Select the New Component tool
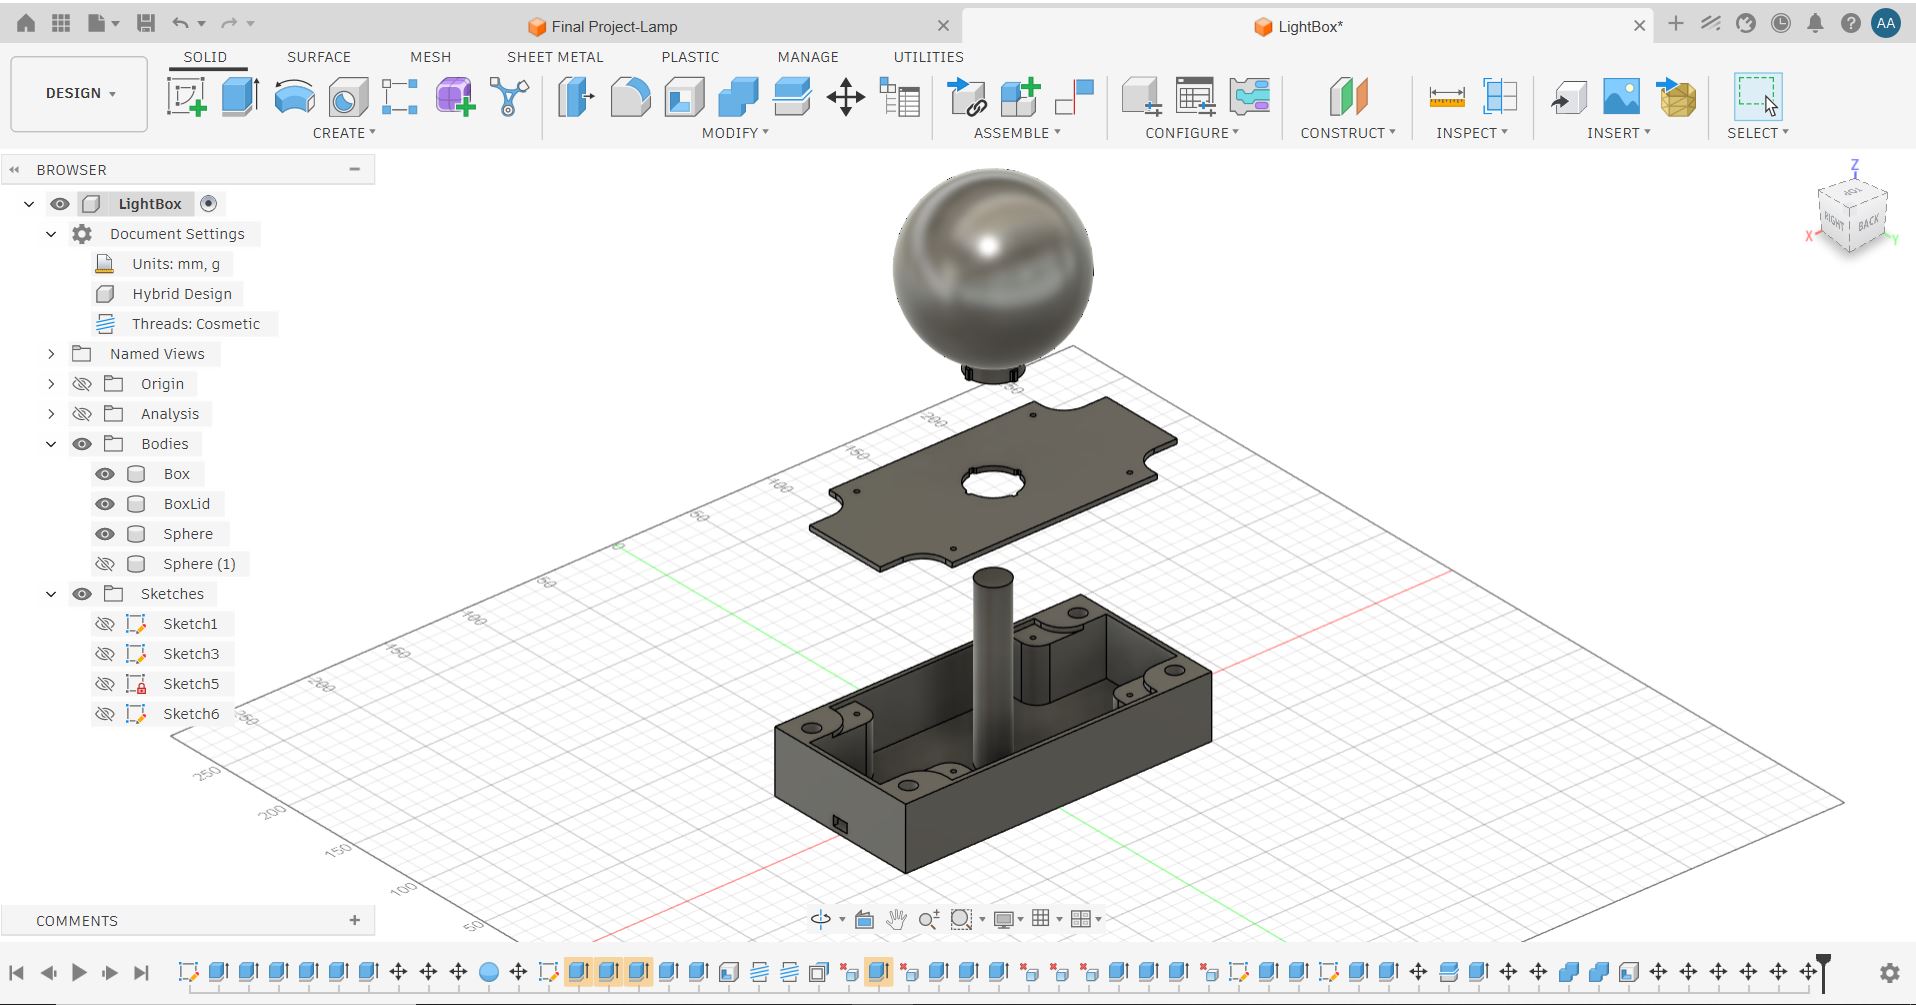The height and width of the screenshot is (1005, 1916). 1020,97
